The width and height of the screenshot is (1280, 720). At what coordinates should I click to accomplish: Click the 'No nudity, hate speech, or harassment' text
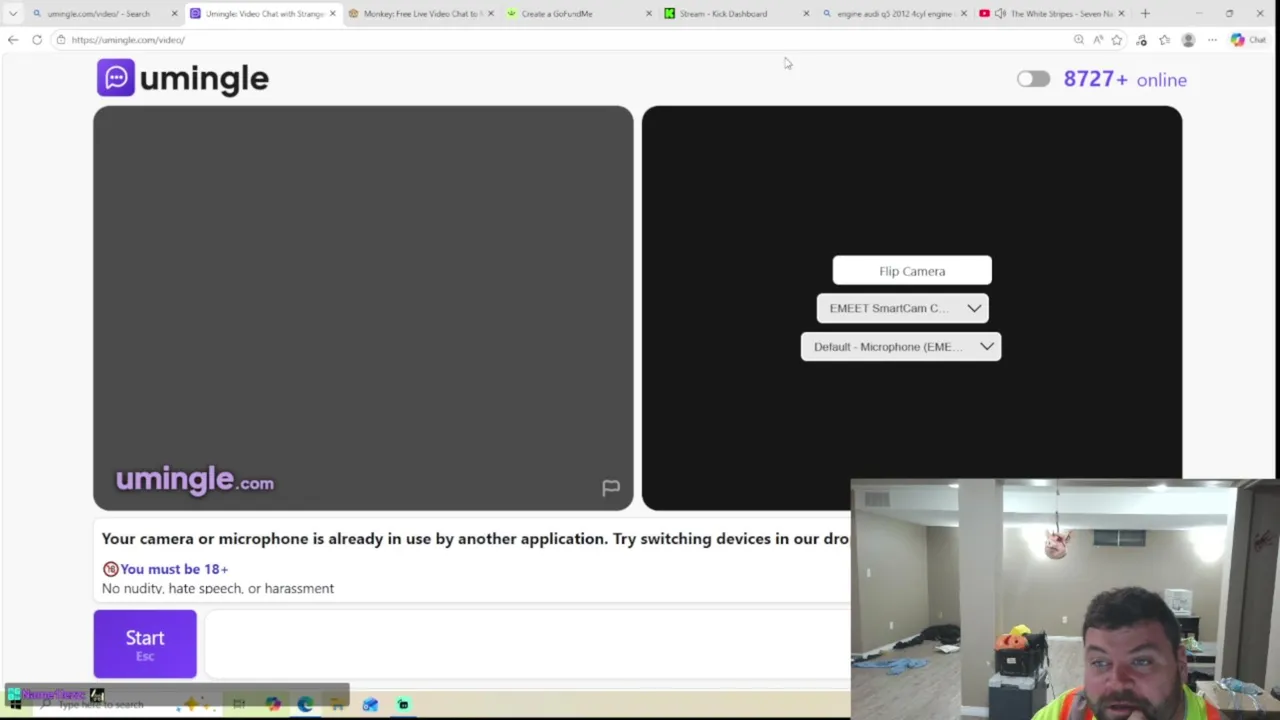coord(218,589)
